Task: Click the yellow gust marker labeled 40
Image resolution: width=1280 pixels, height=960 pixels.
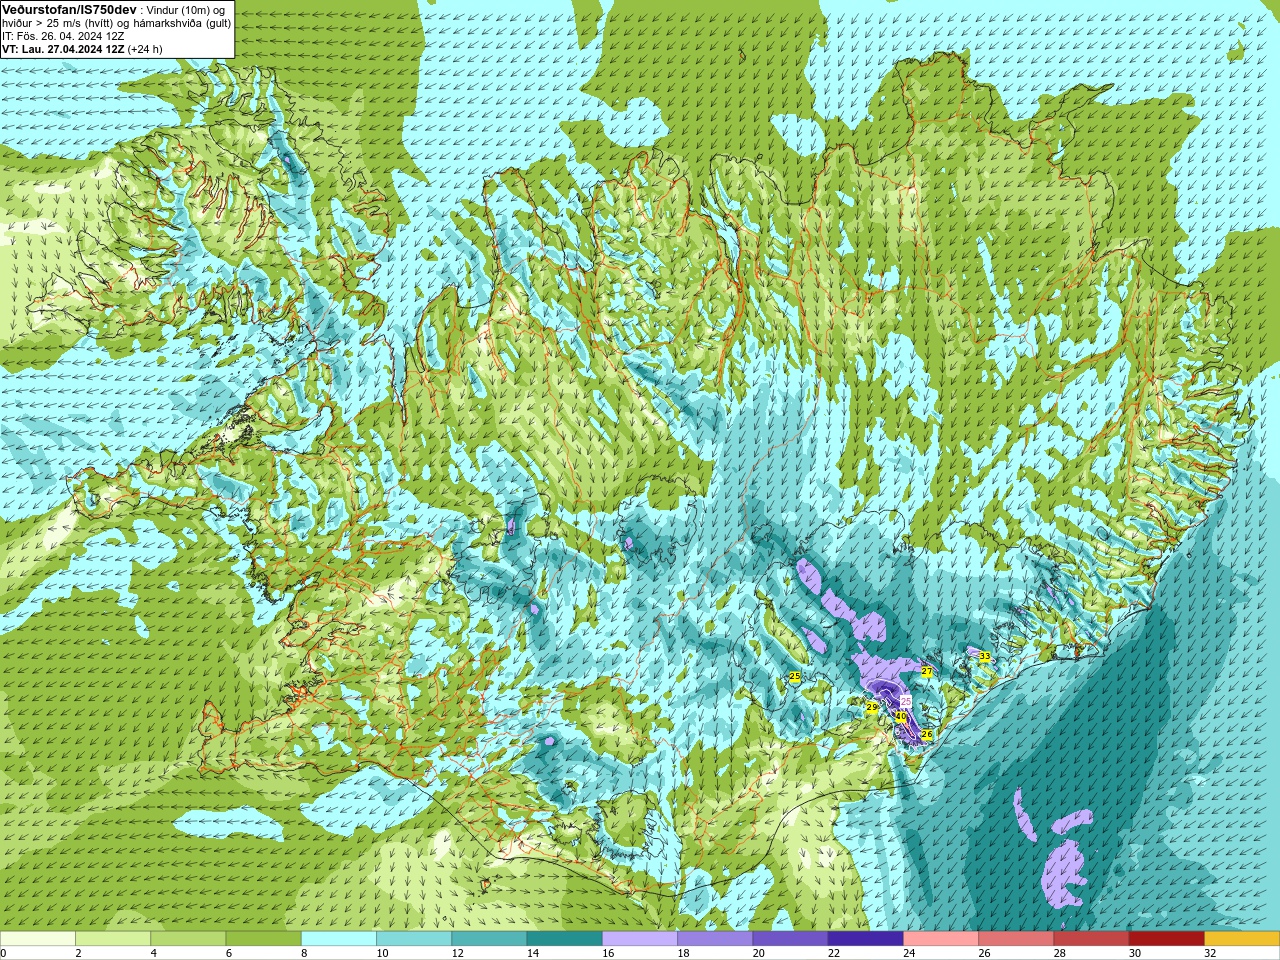Action: click(x=901, y=717)
